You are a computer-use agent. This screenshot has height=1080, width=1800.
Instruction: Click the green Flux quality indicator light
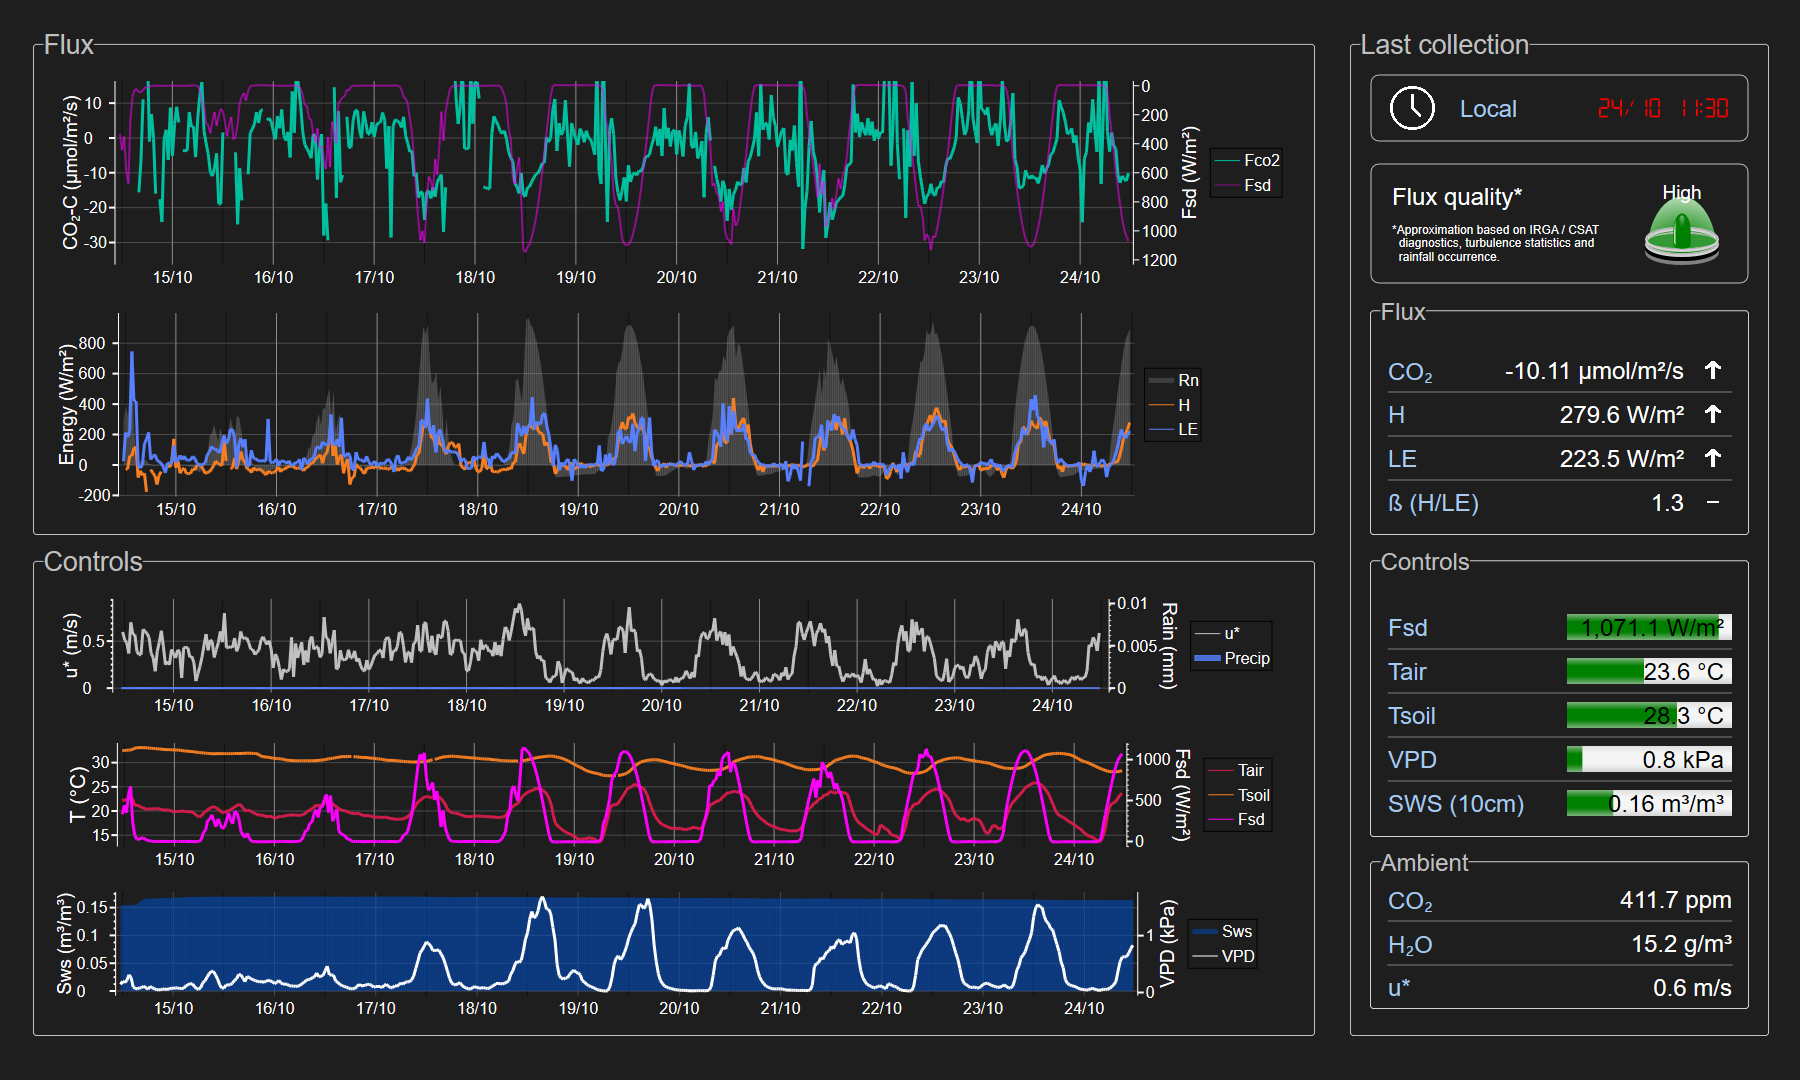click(x=1681, y=231)
